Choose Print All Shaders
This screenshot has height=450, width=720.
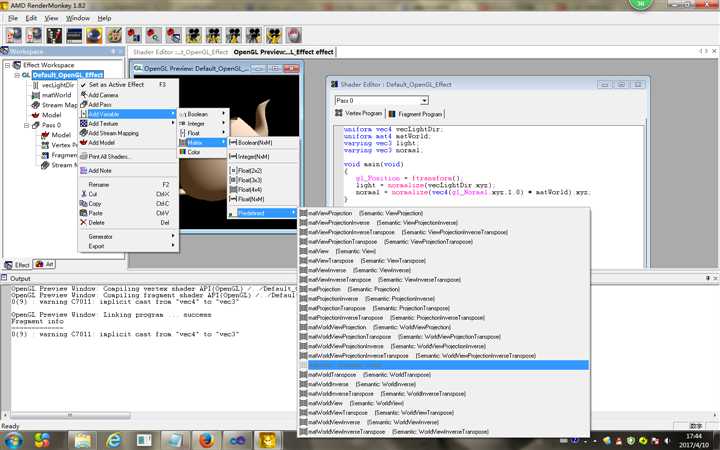pos(128,156)
